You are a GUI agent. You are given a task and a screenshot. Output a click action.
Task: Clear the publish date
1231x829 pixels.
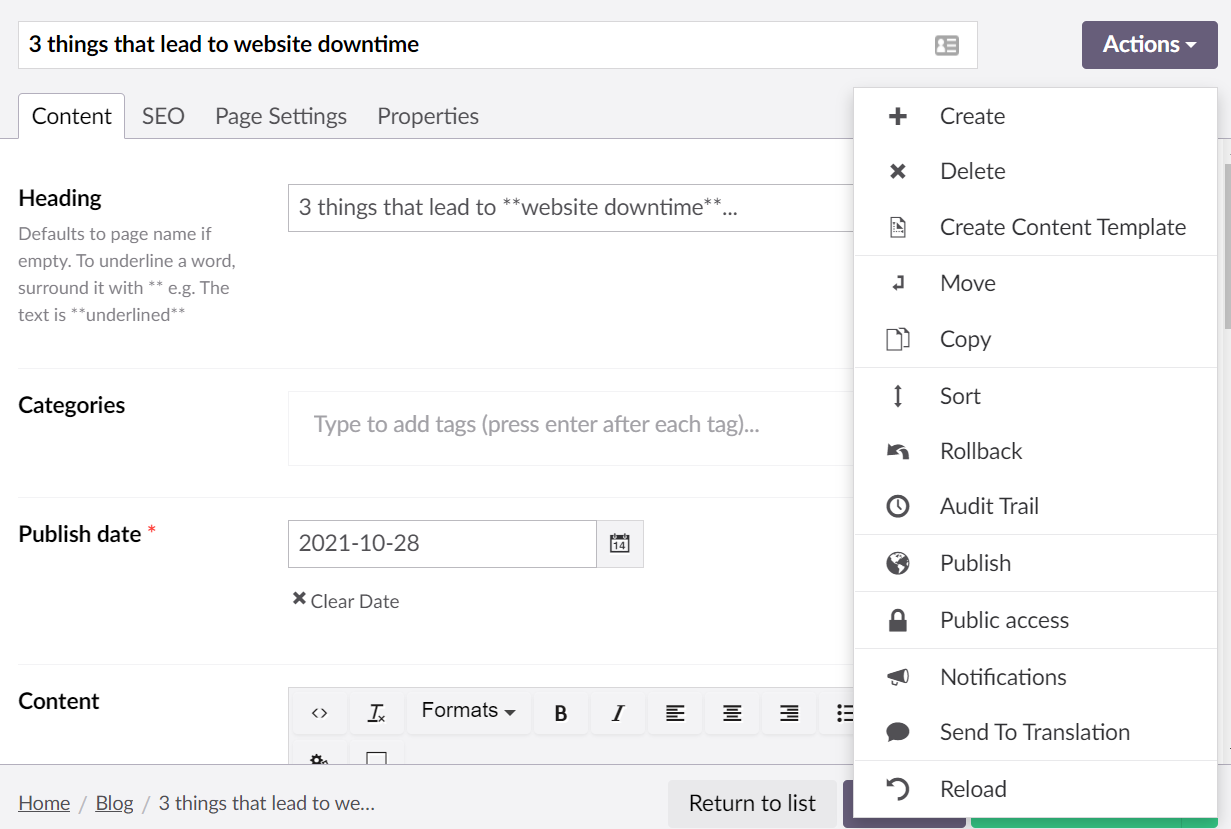[344, 600]
